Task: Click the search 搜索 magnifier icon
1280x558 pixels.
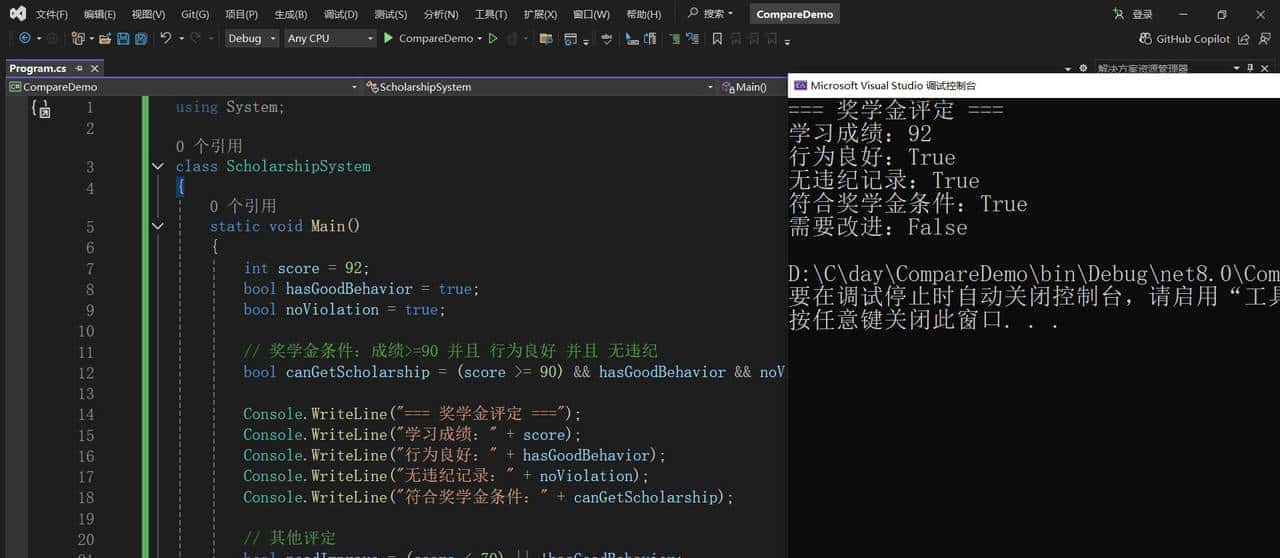Action: [x=693, y=13]
